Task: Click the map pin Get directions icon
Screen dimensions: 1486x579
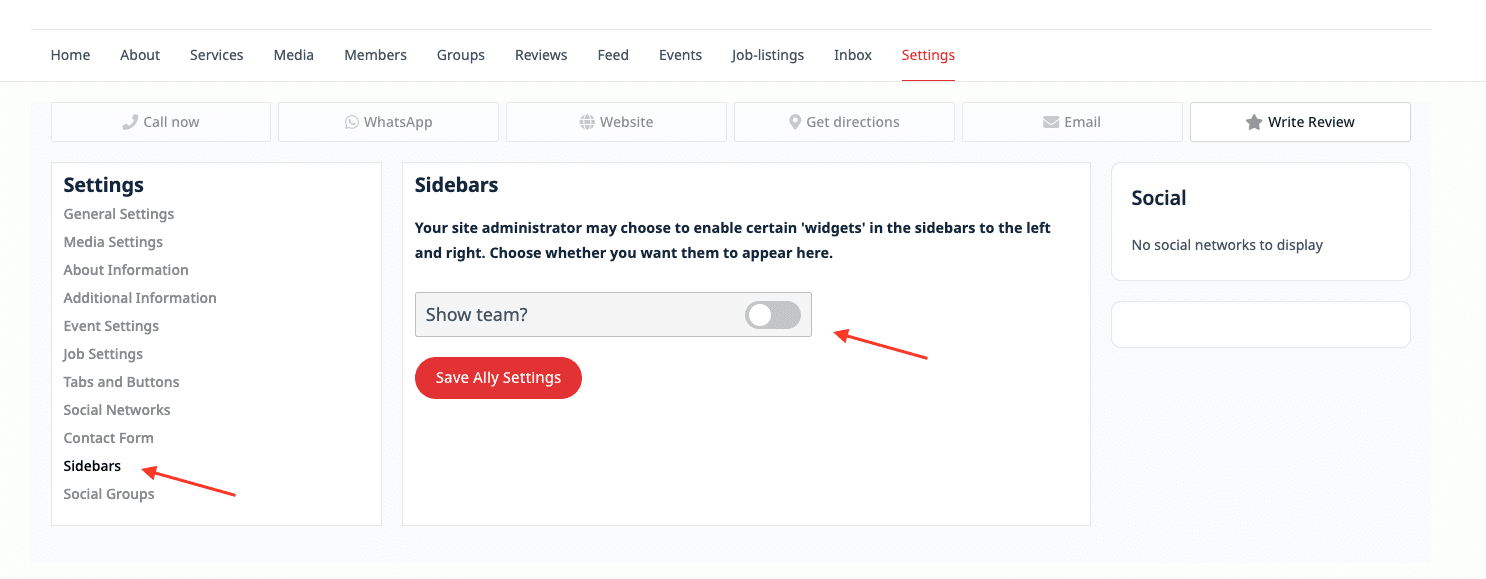Action: point(795,122)
